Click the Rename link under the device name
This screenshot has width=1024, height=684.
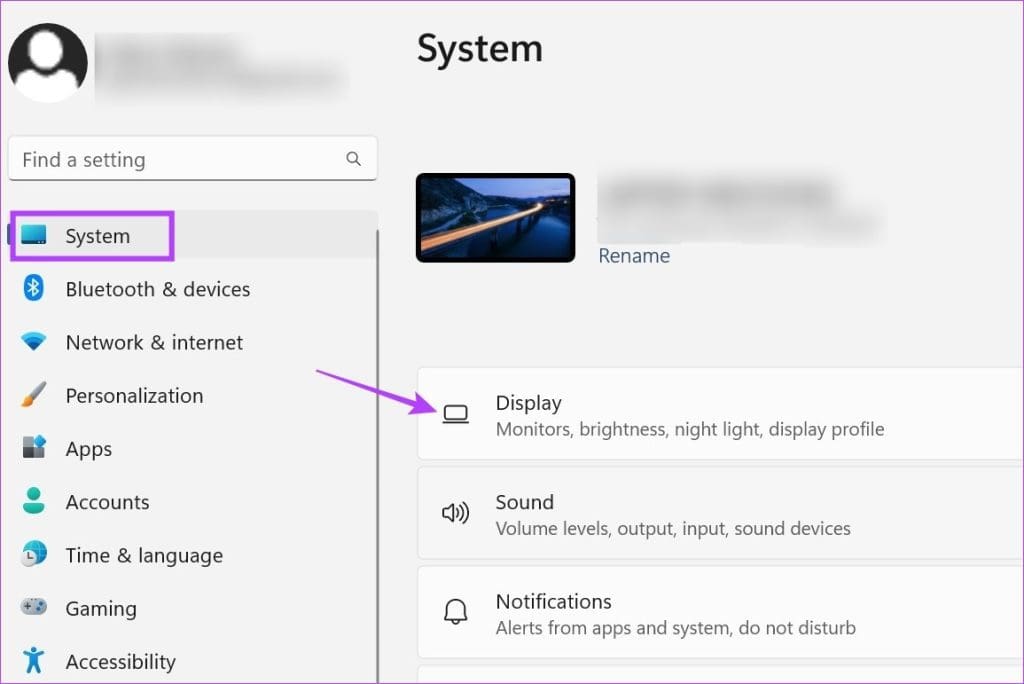pos(634,256)
